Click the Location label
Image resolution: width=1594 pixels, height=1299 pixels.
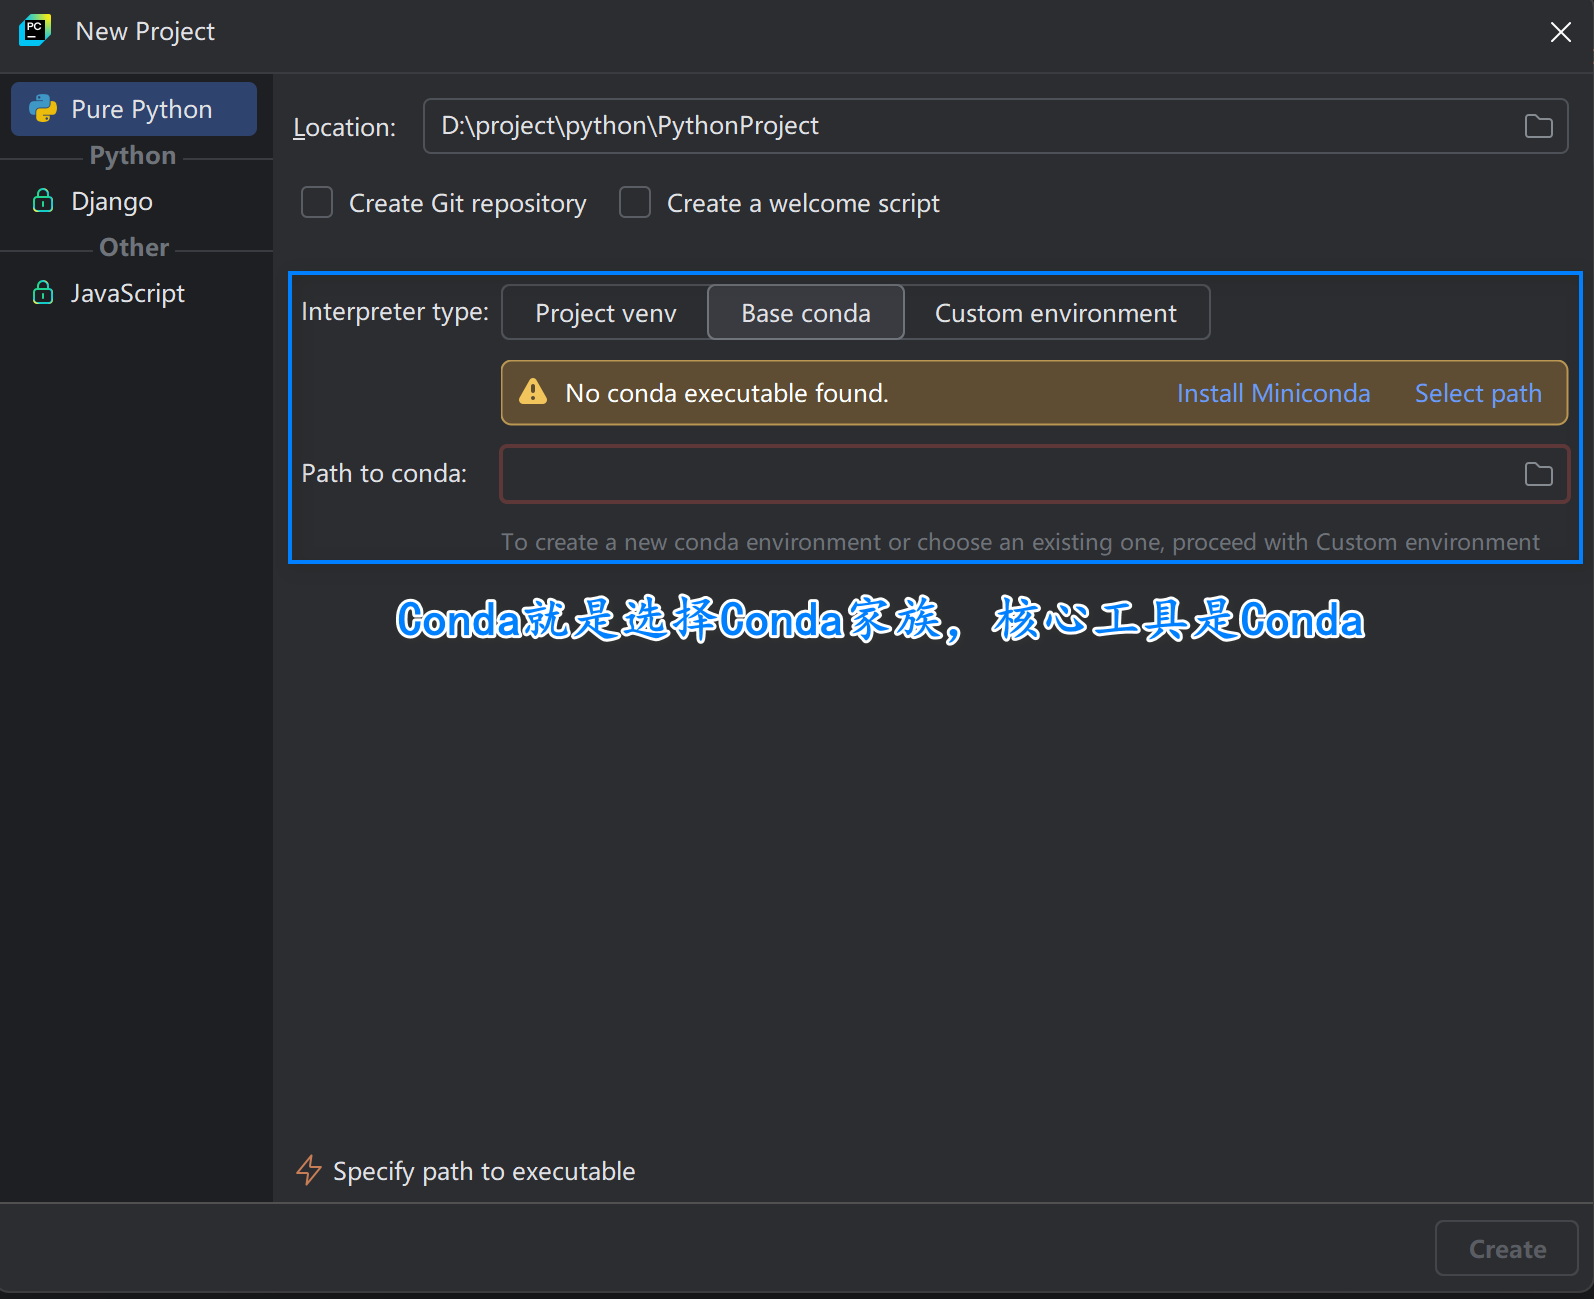[344, 127]
